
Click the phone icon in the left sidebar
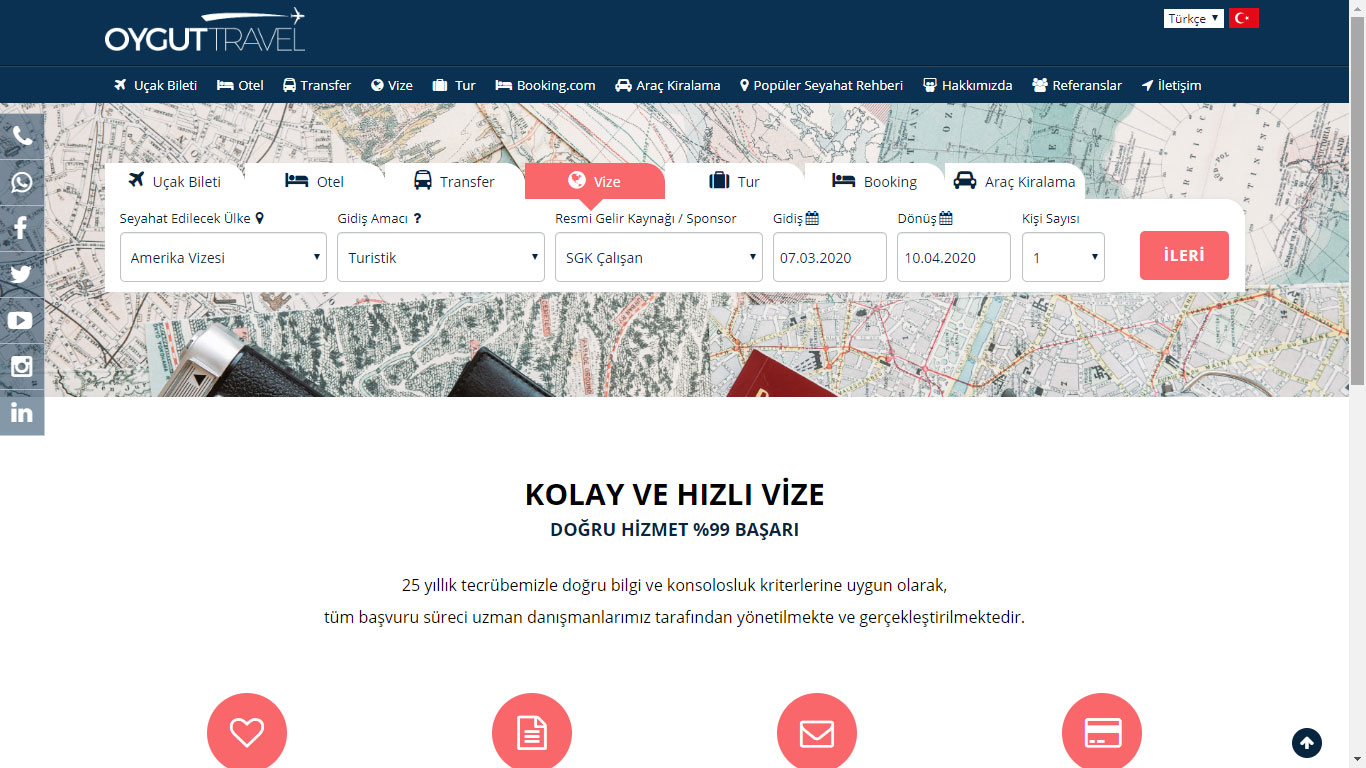pos(22,137)
